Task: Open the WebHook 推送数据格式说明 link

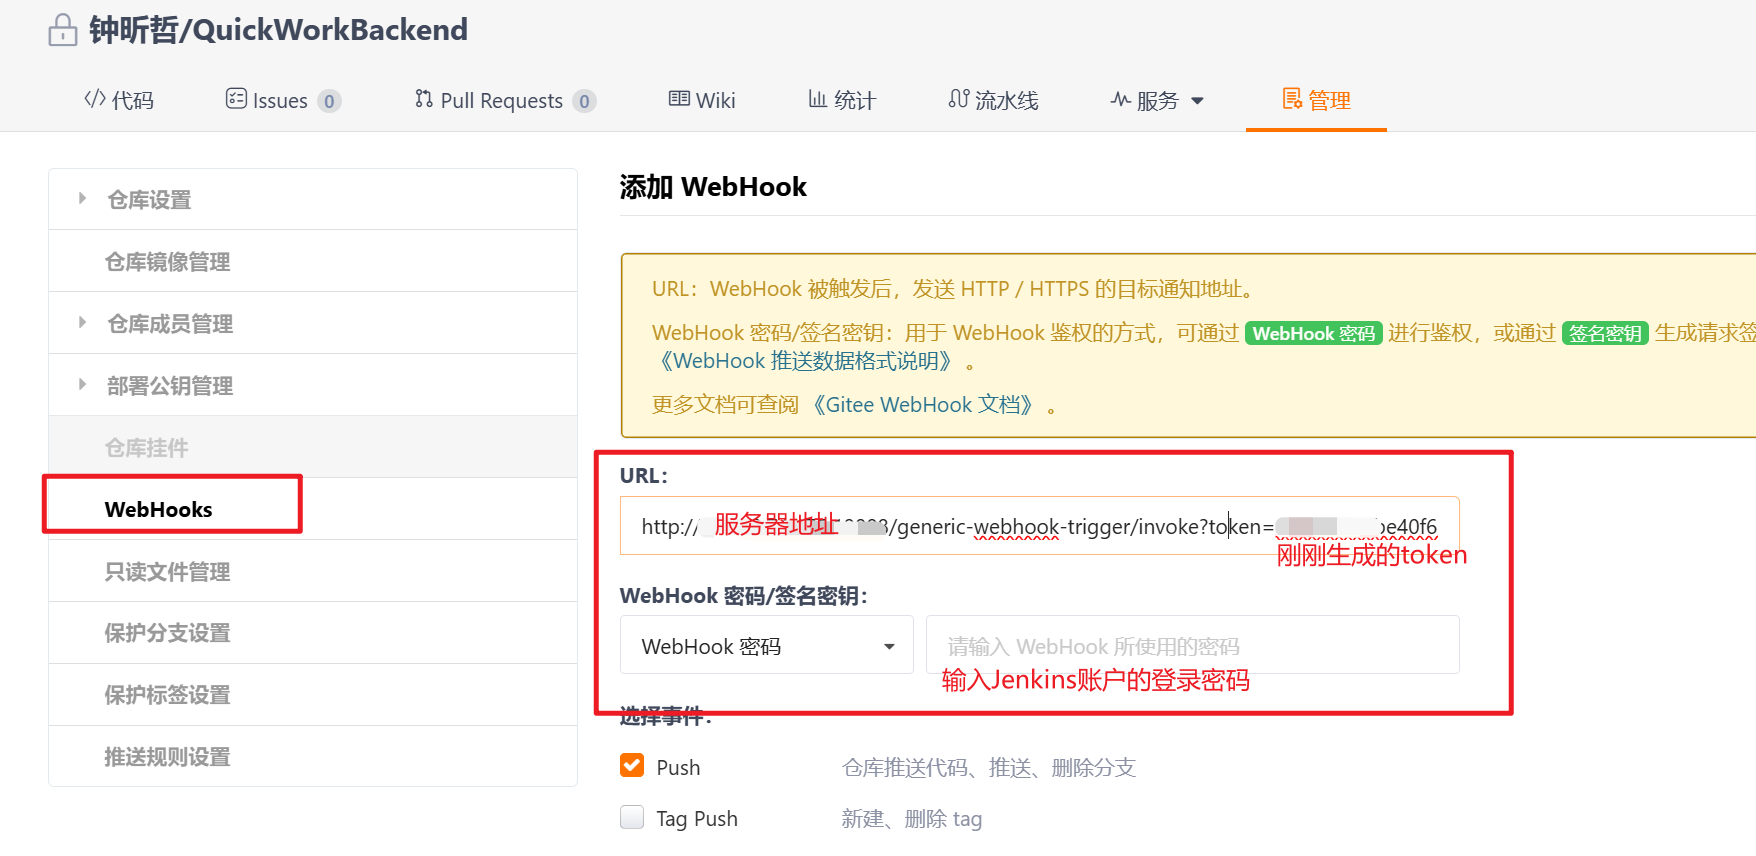Action: tap(806, 361)
